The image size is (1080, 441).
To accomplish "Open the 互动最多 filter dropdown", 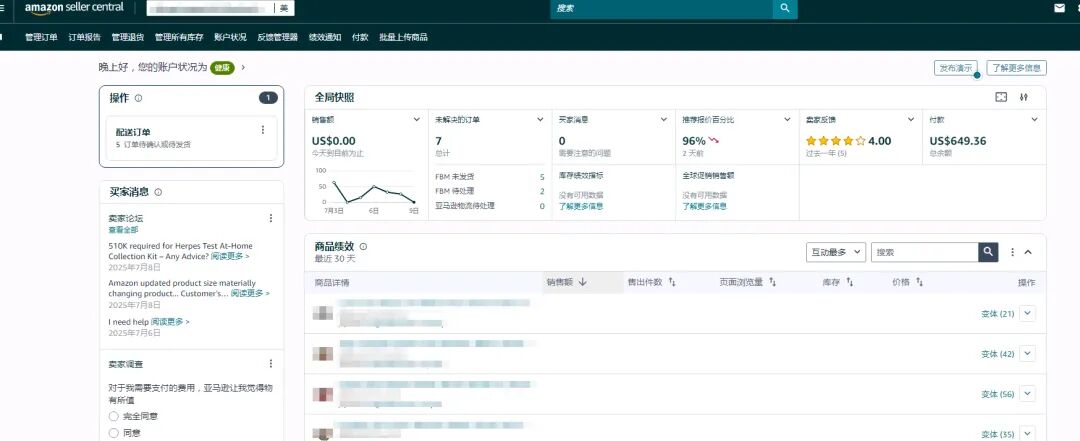I will tap(835, 252).
